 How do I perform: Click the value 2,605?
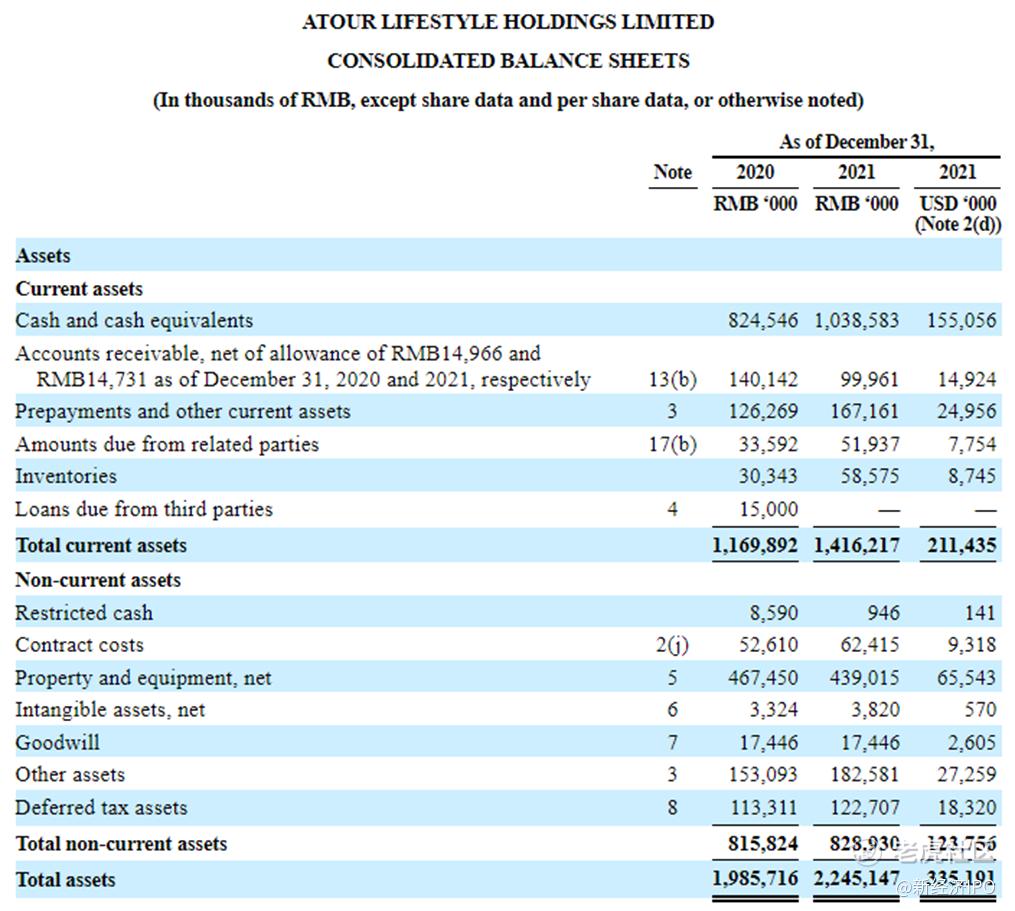click(x=972, y=743)
